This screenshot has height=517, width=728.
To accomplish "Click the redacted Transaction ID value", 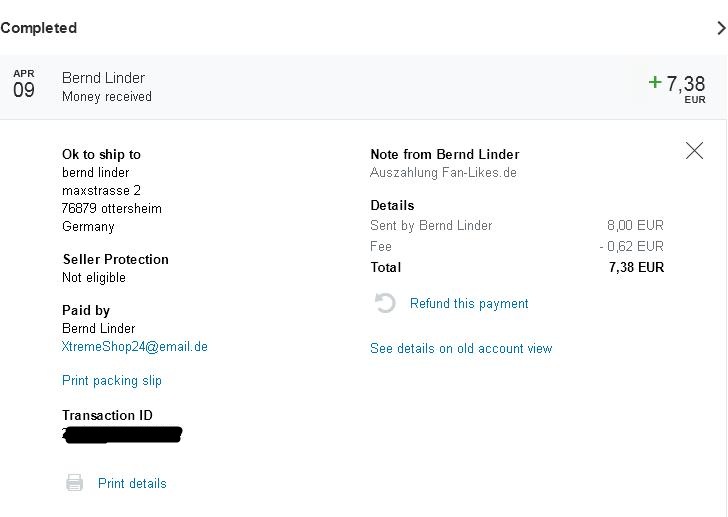I will (122, 435).
